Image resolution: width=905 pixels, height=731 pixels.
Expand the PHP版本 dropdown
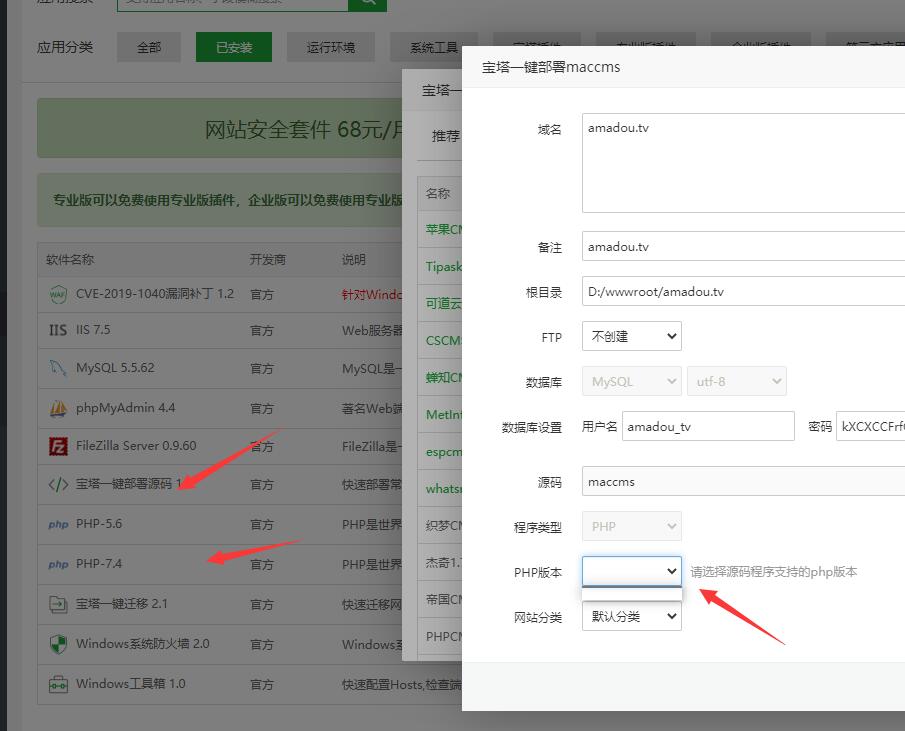point(631,571)
